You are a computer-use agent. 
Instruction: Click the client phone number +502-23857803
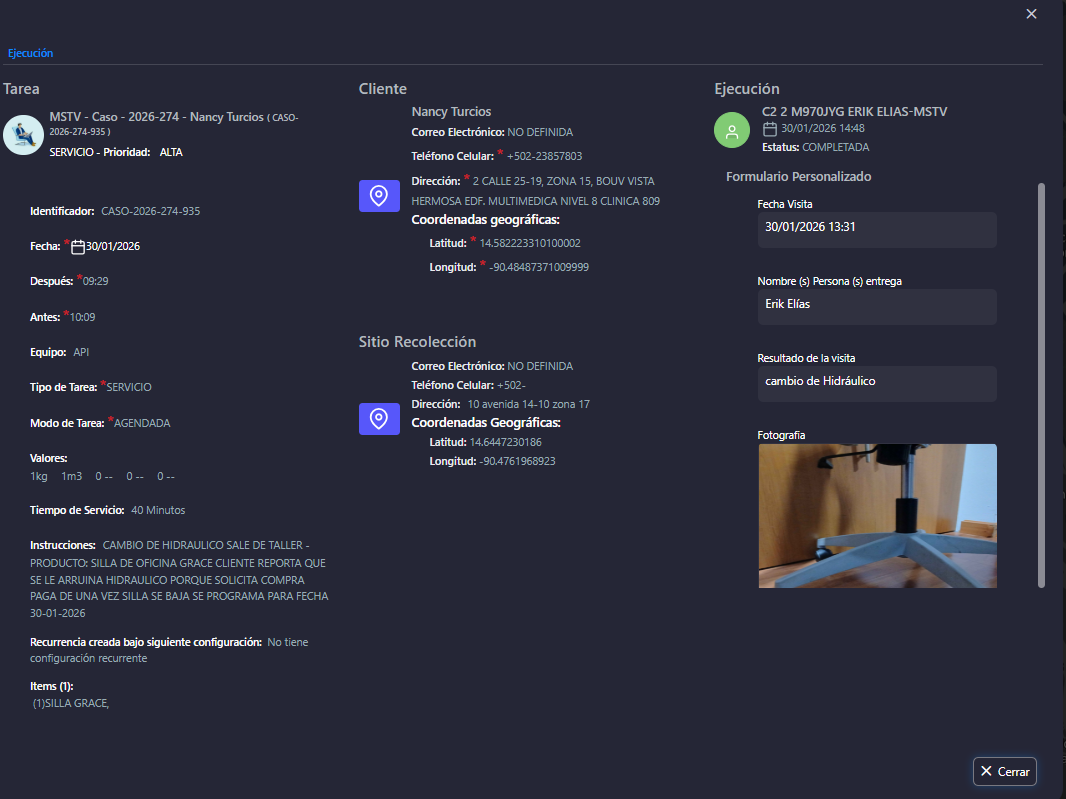click(544, 157)
